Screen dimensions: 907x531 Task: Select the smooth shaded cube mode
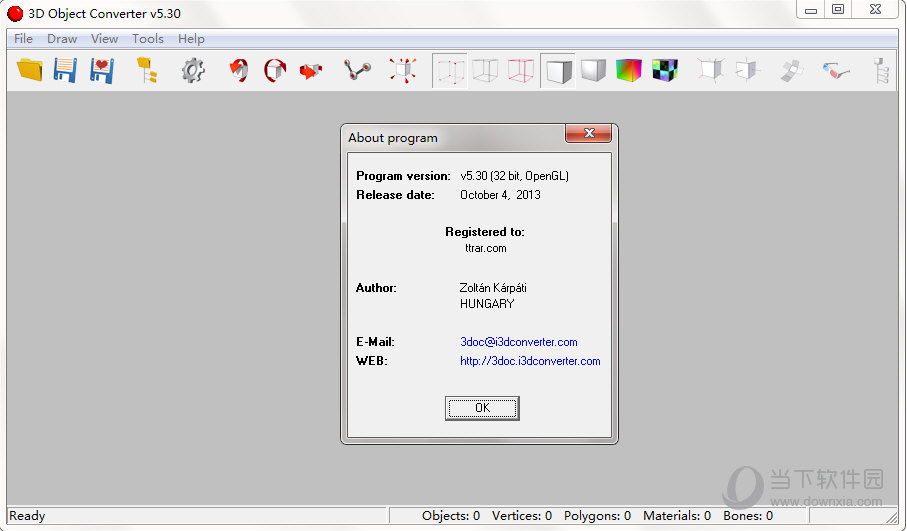click(593, 70)
